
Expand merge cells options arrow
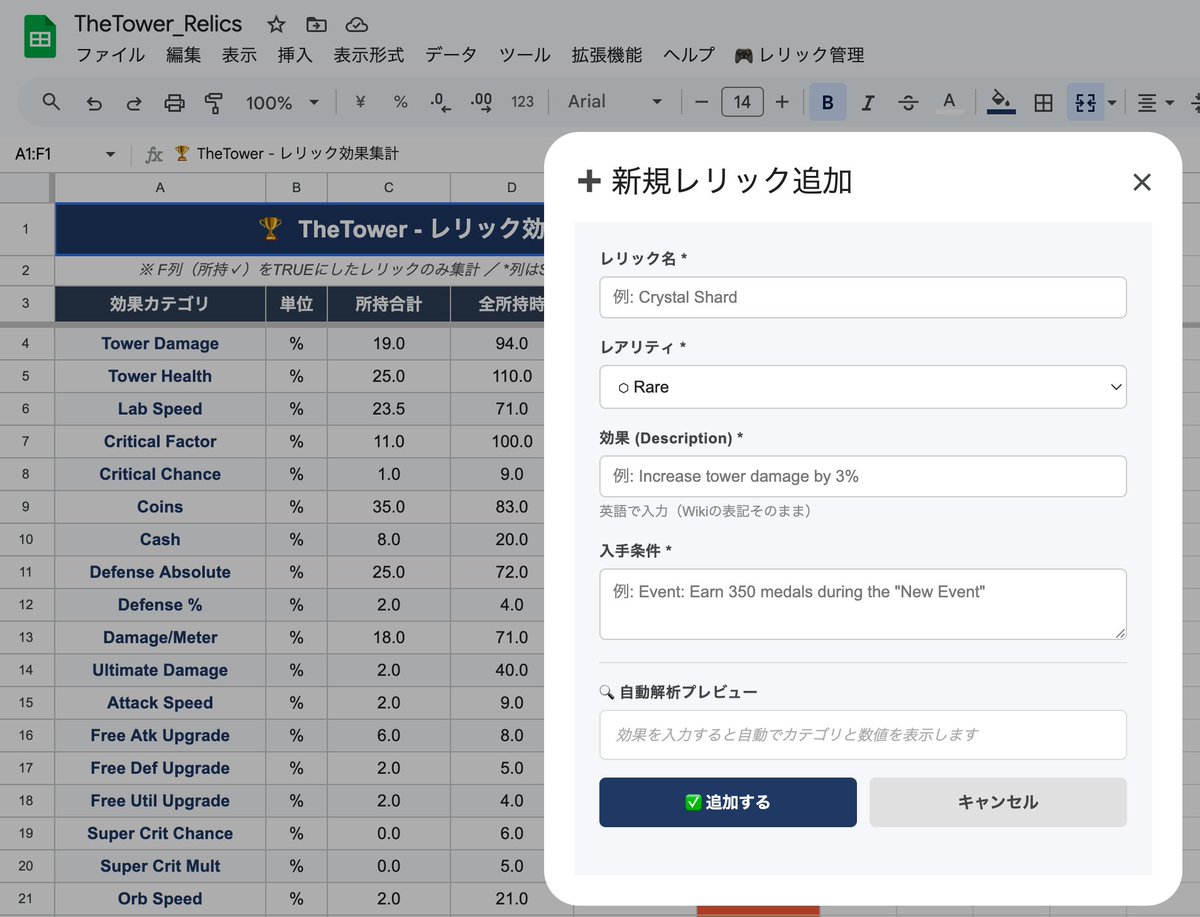[1112, 102]
